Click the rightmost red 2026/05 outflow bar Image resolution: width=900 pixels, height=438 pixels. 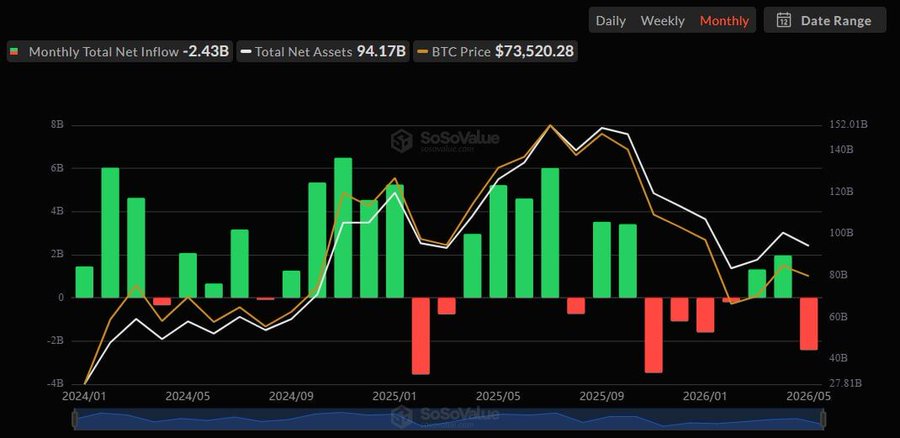(x=809, y=324)
